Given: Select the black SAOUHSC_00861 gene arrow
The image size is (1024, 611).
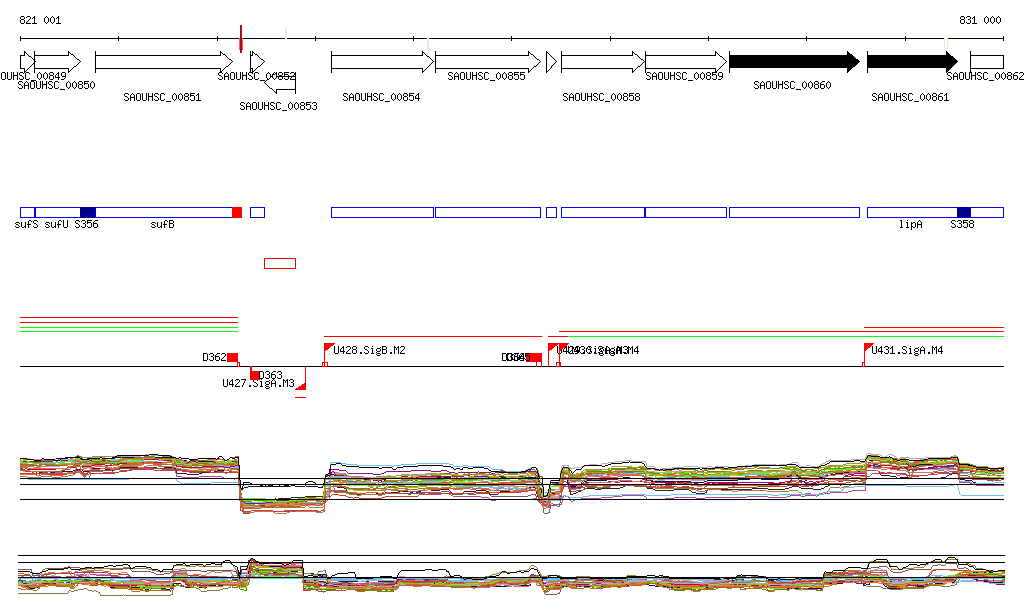Looking at the screenshot, I should click(912, 63).
